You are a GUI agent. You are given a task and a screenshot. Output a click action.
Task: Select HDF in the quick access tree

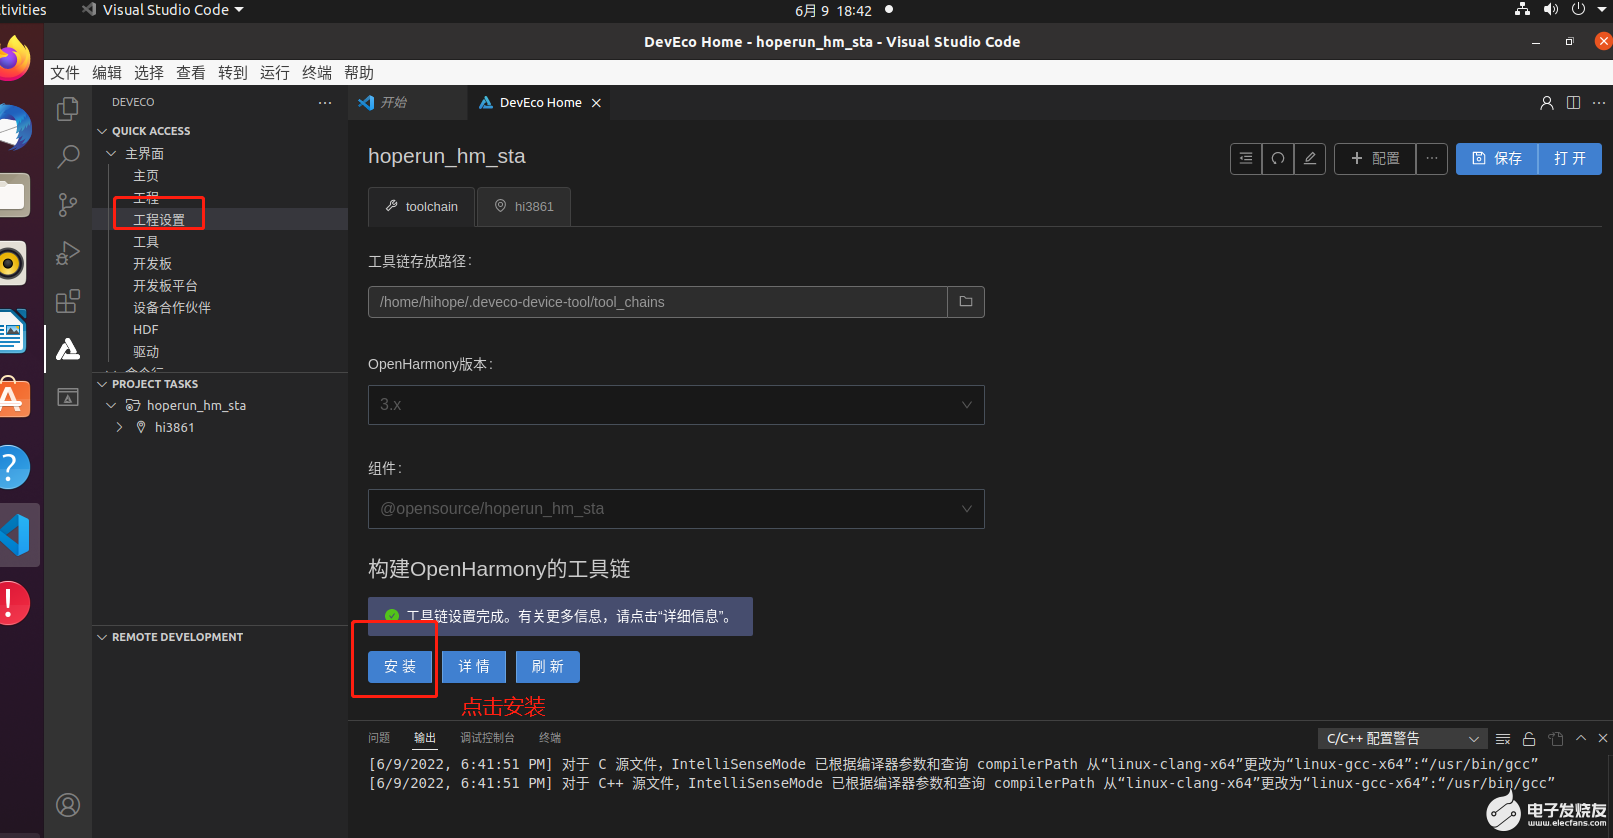click(x=146, y=329)
